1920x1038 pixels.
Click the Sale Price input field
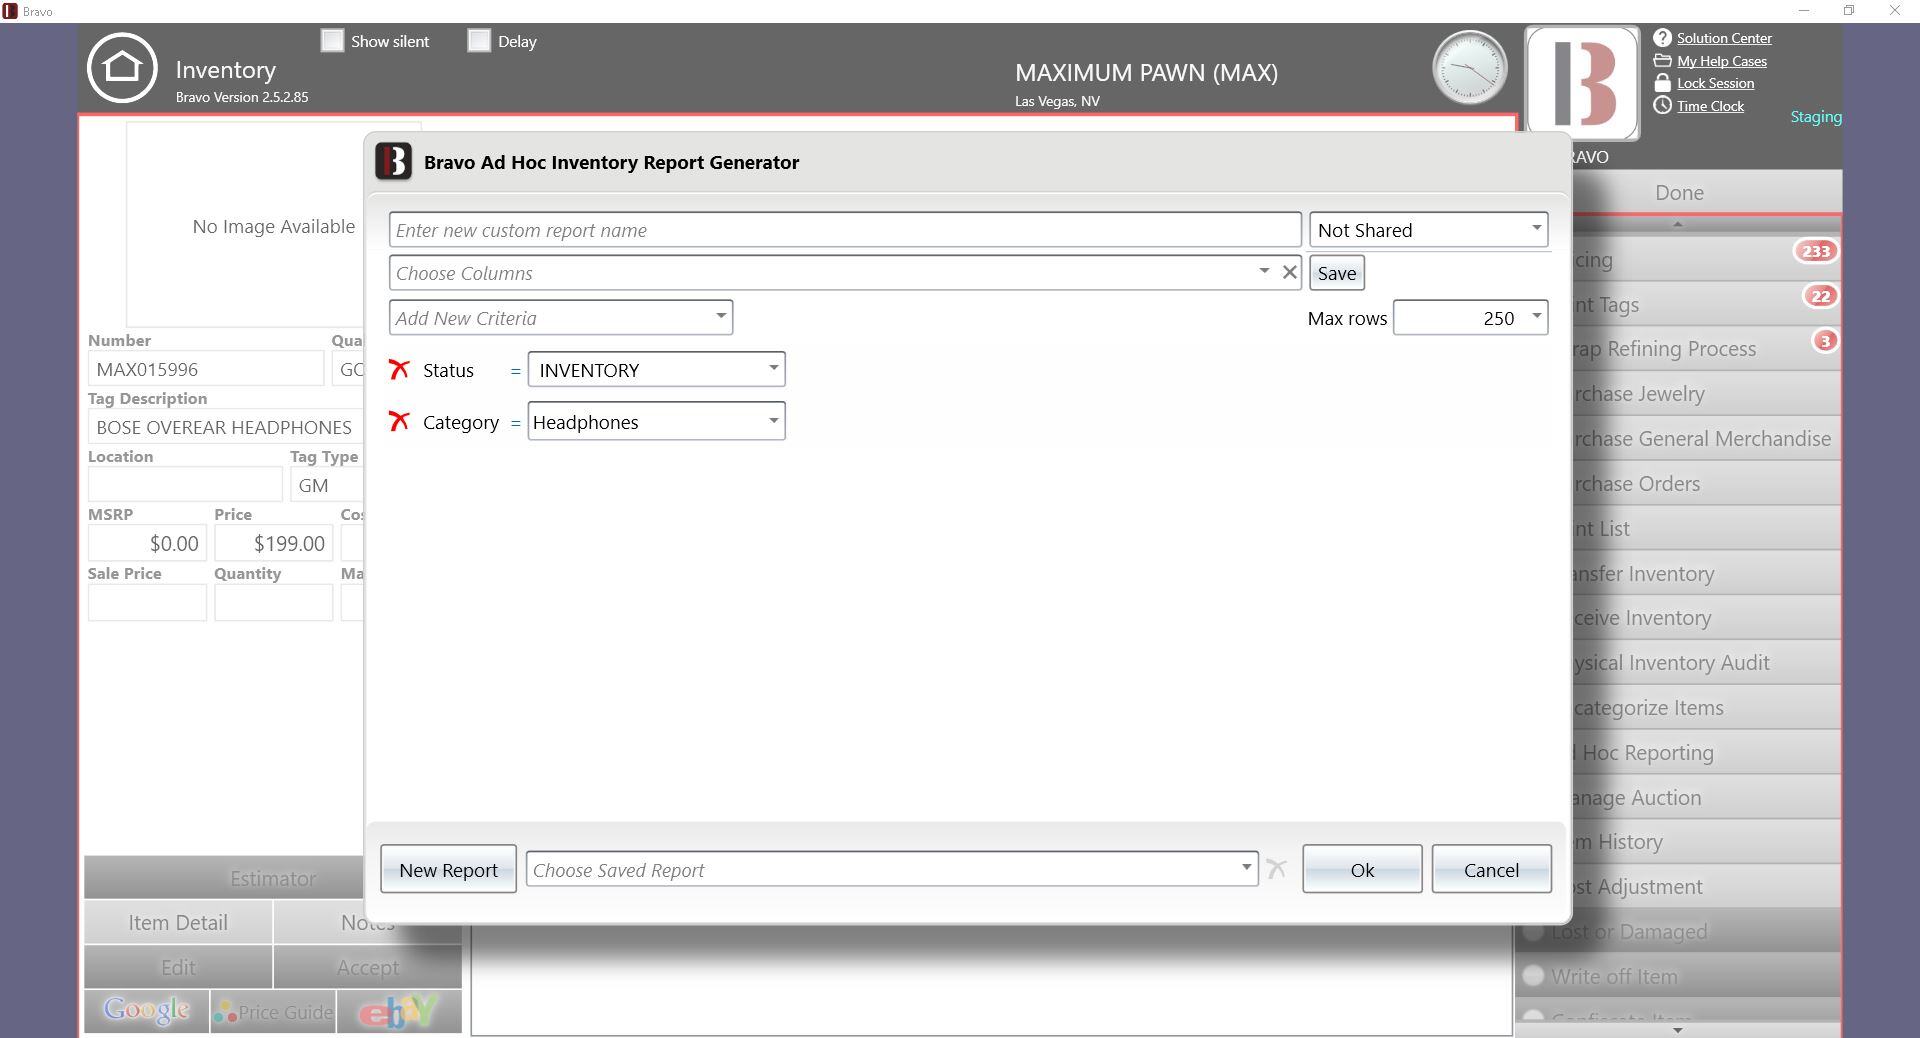tap(147, 603)
